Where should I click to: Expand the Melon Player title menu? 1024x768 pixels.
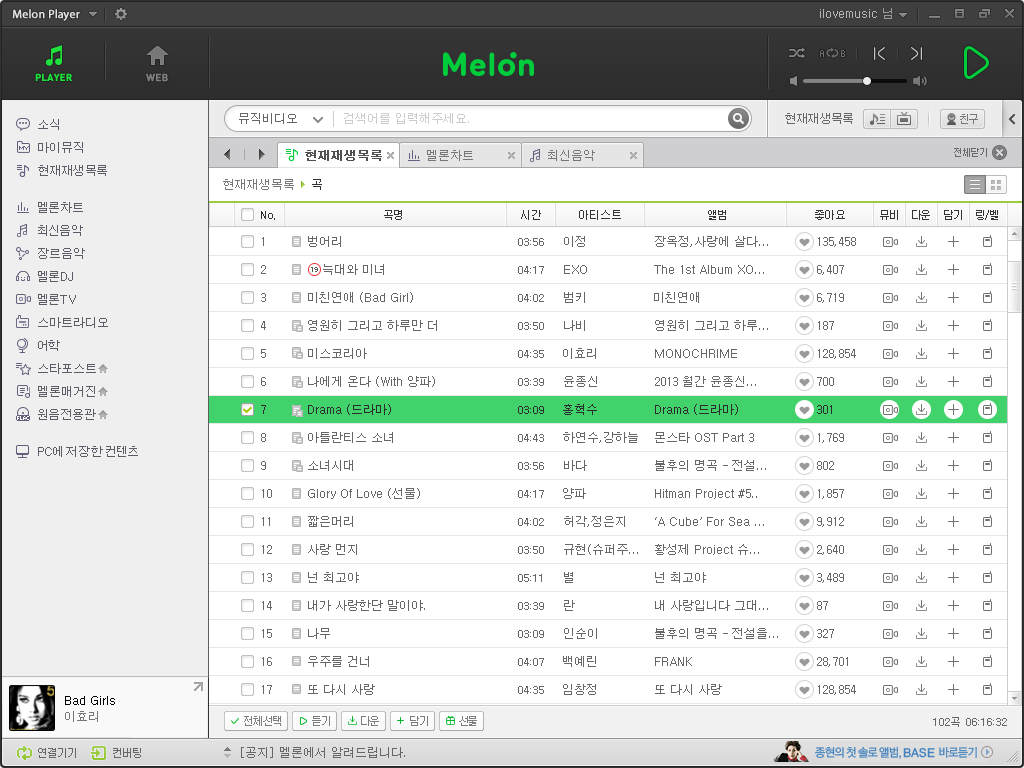(x=93, y=14)
